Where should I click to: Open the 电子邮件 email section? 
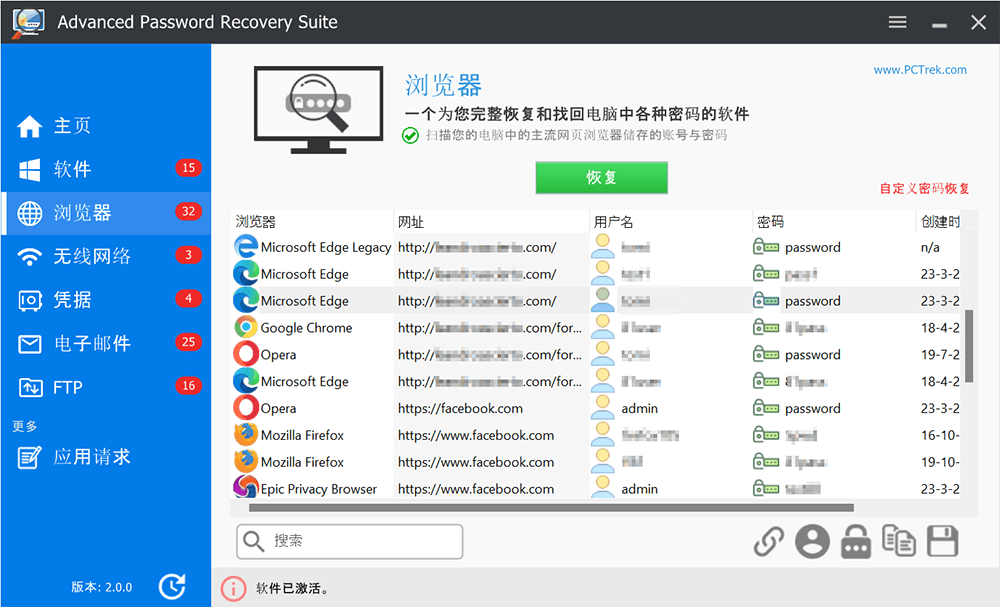click(x=106, y=343)
